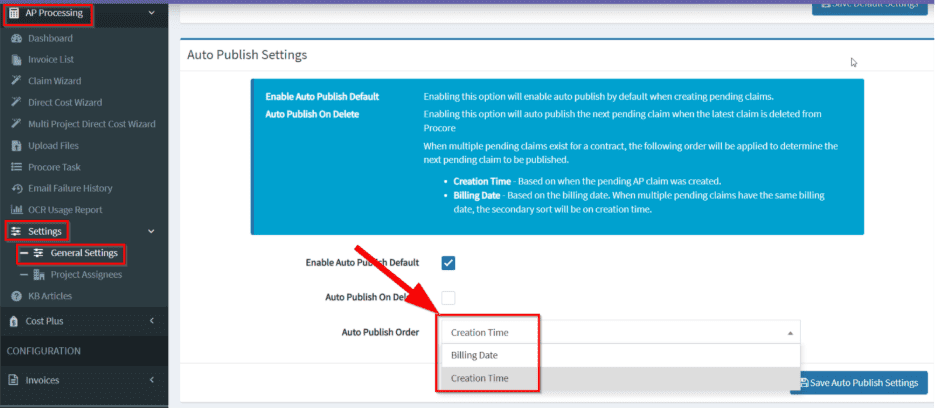Collapse the AP Processing menu section
The image size is (936, 408).
point(151,13)
